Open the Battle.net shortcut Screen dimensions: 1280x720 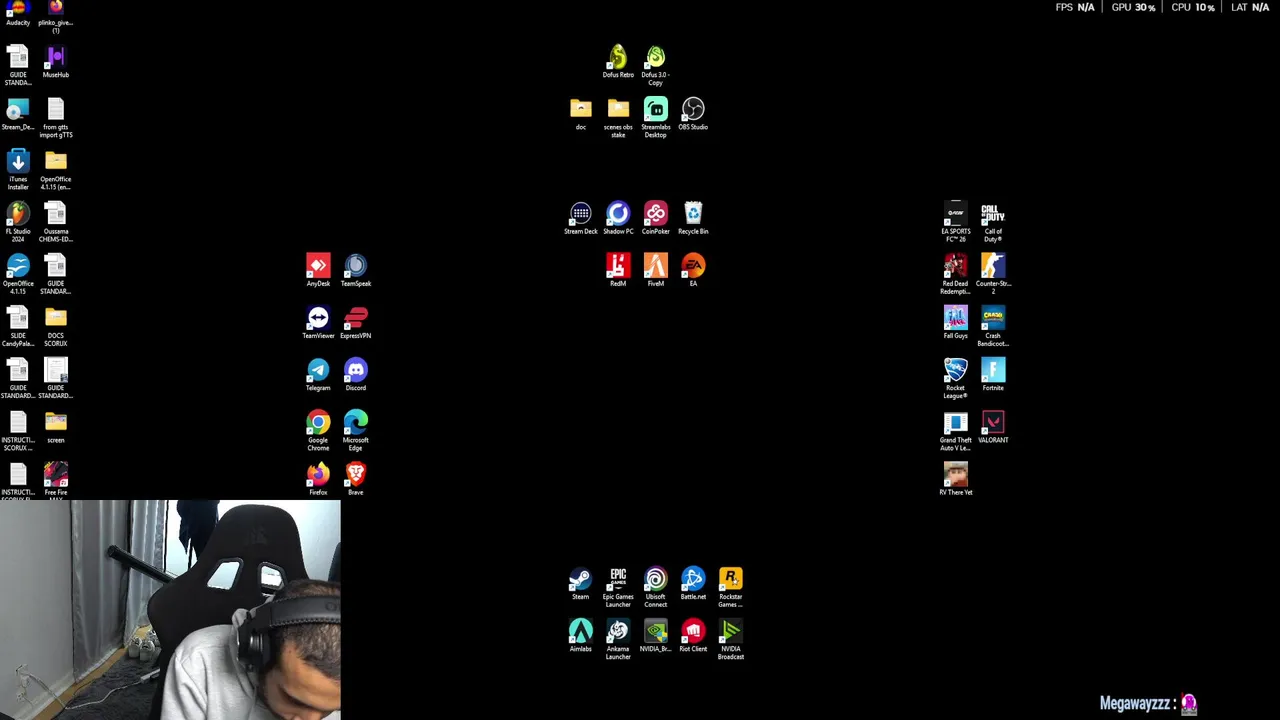pyautogui.click(x=693, y=584)
